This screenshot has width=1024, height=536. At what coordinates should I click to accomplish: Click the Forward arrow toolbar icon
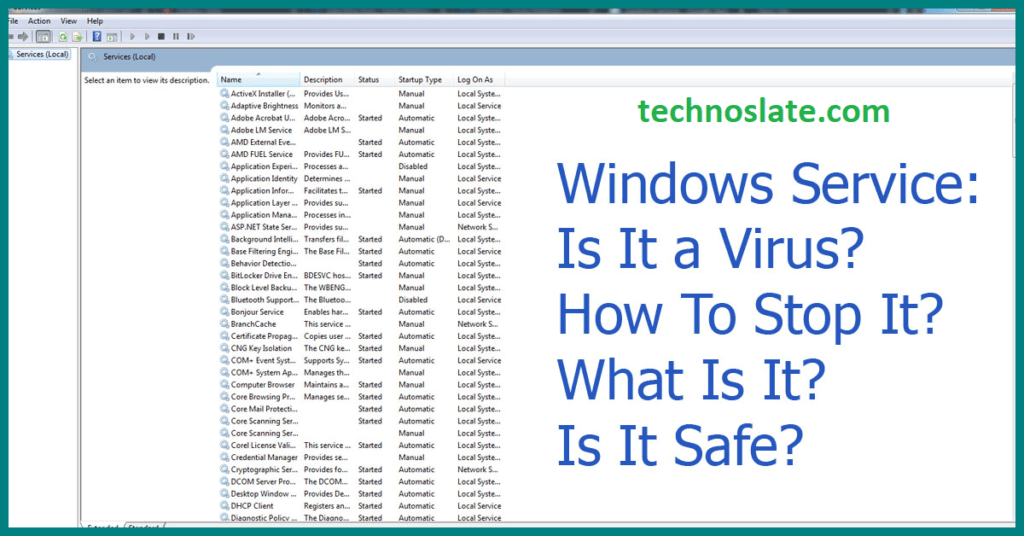pos(24,37)
